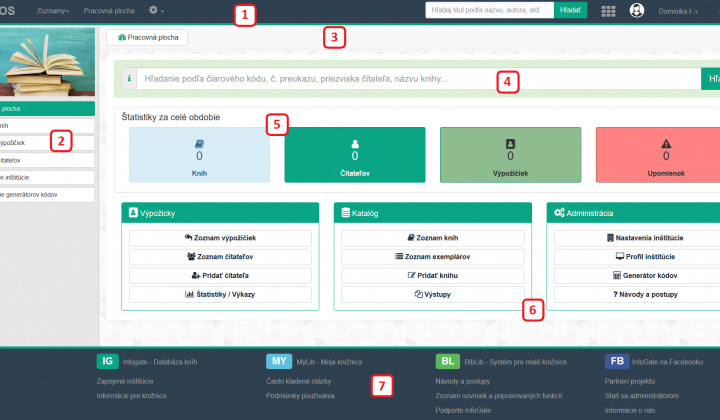Click the green Hľadať search button
This screenshot has height=420, width=720.
point(569,10)
